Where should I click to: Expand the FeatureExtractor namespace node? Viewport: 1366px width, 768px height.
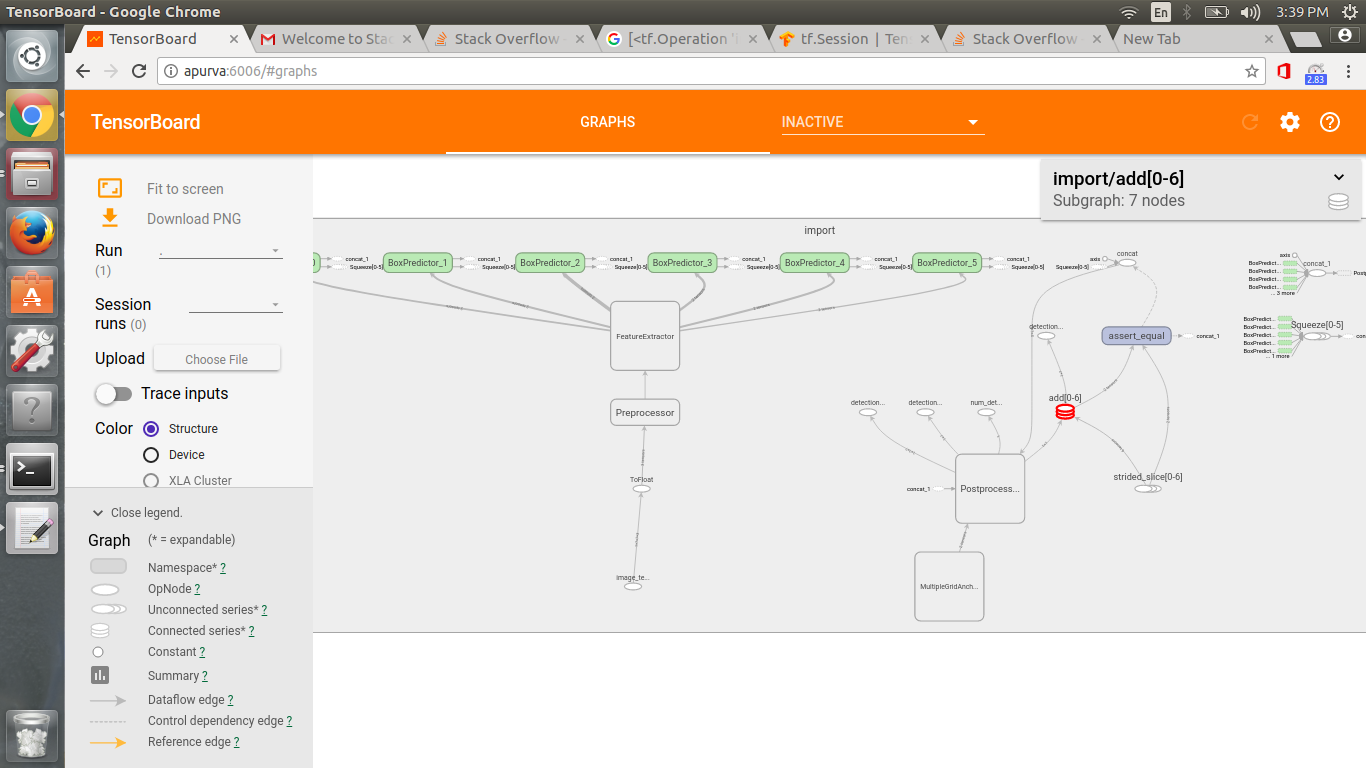(x=645, y=336)
